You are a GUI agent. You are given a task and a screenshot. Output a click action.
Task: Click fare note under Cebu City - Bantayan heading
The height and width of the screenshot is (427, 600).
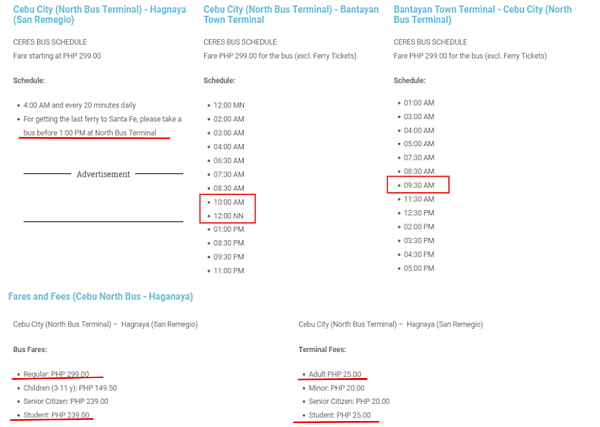coord(280,56)
